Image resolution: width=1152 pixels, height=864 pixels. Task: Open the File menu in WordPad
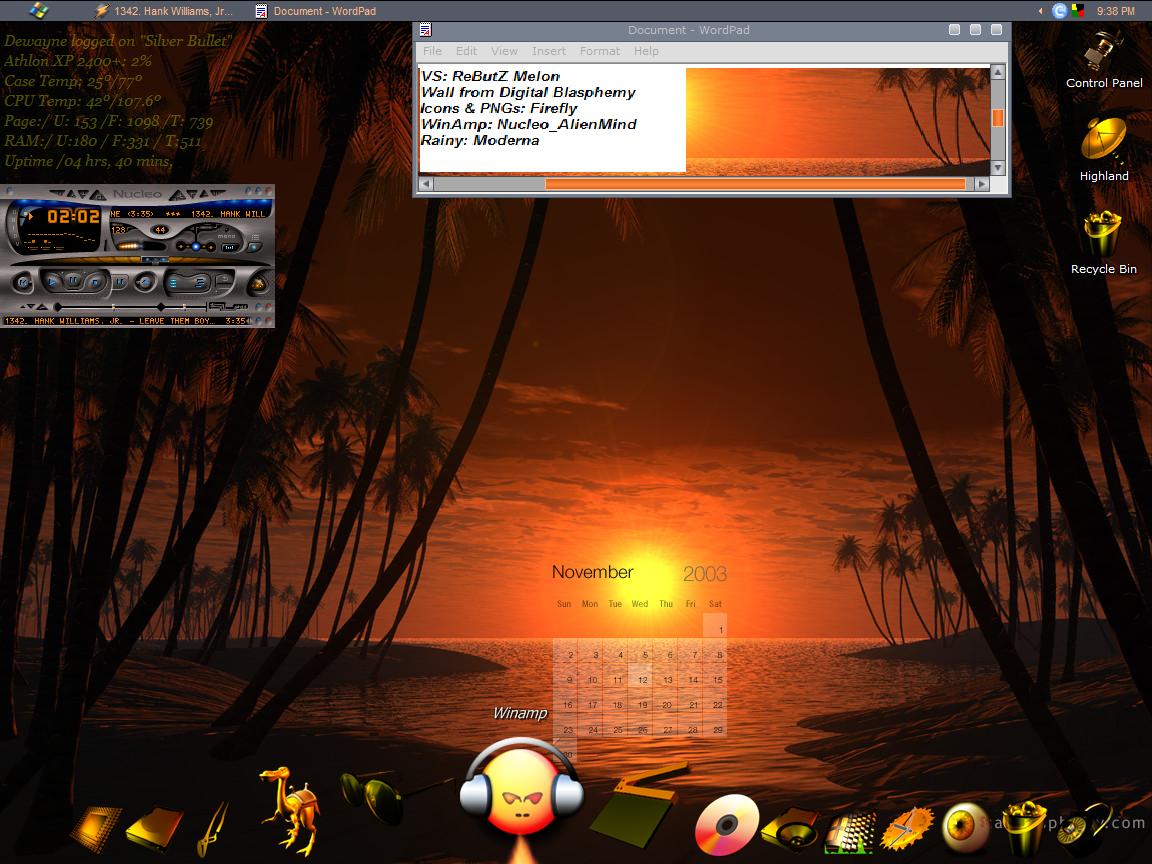point(432,51)
